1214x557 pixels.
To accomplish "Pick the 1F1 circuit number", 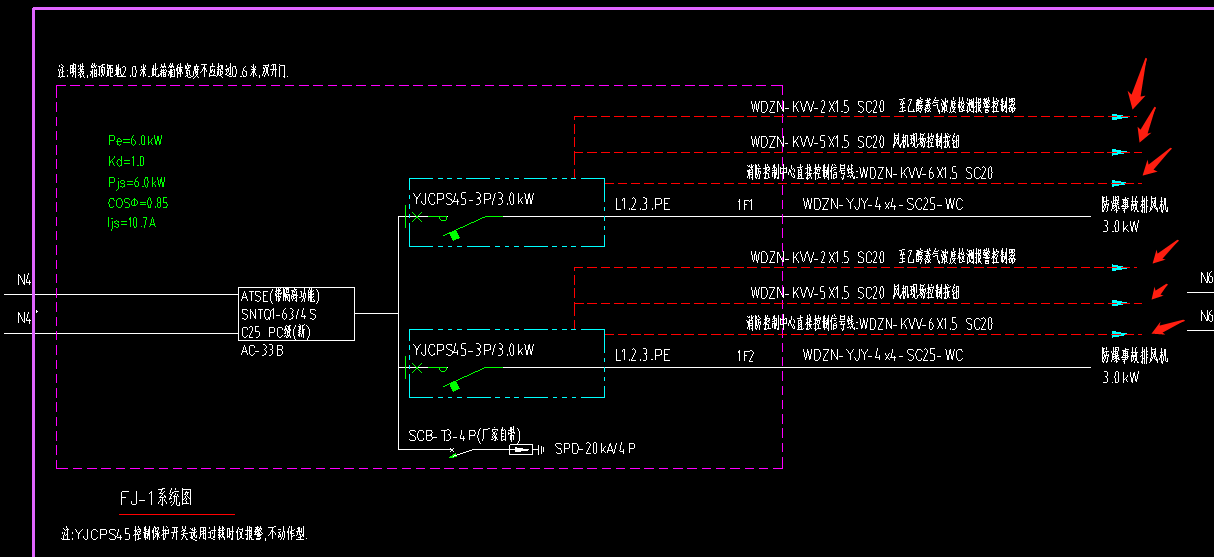I will point(745,205).
